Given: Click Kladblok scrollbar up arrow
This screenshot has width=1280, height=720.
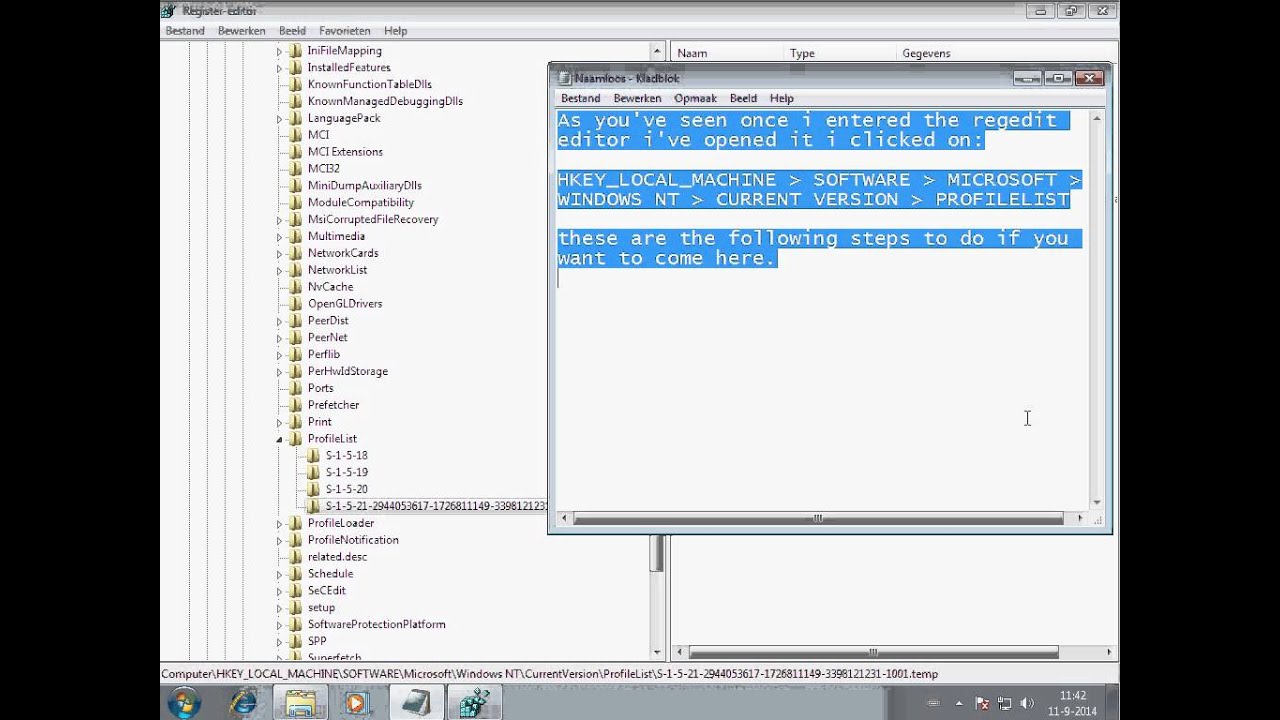Looking at the screenshot, I should (x=1096, y=118).
